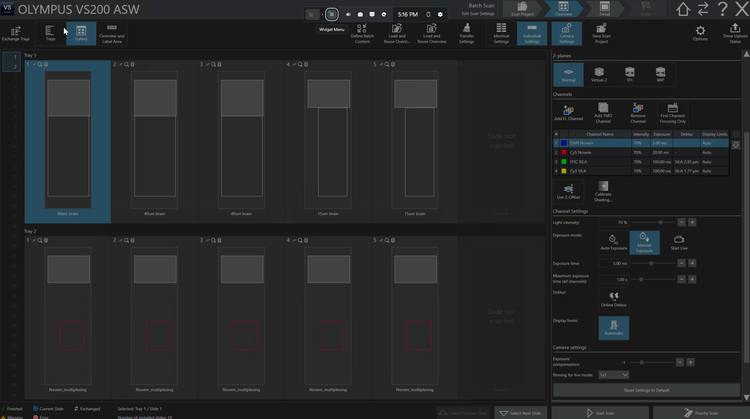Switch to the Trays view tab
This screenshot has width=750, height=419.
[50, 33]
